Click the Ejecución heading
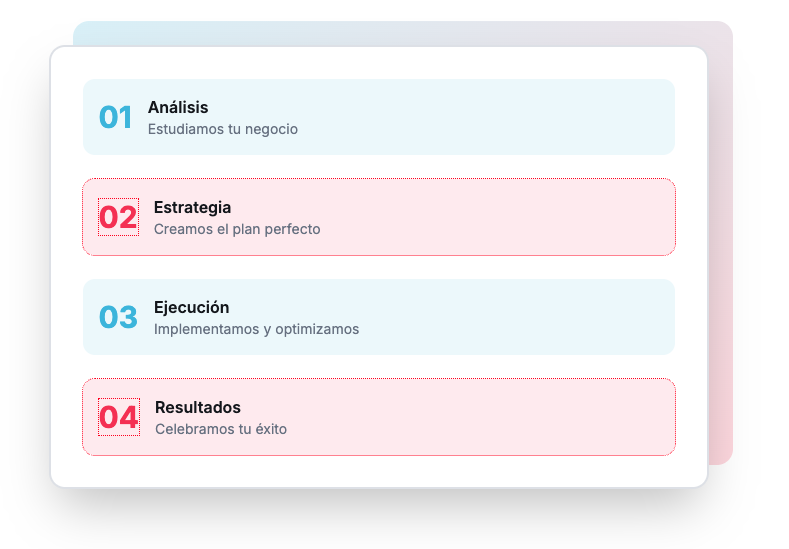The image size is (789, 549). [191, 307]
